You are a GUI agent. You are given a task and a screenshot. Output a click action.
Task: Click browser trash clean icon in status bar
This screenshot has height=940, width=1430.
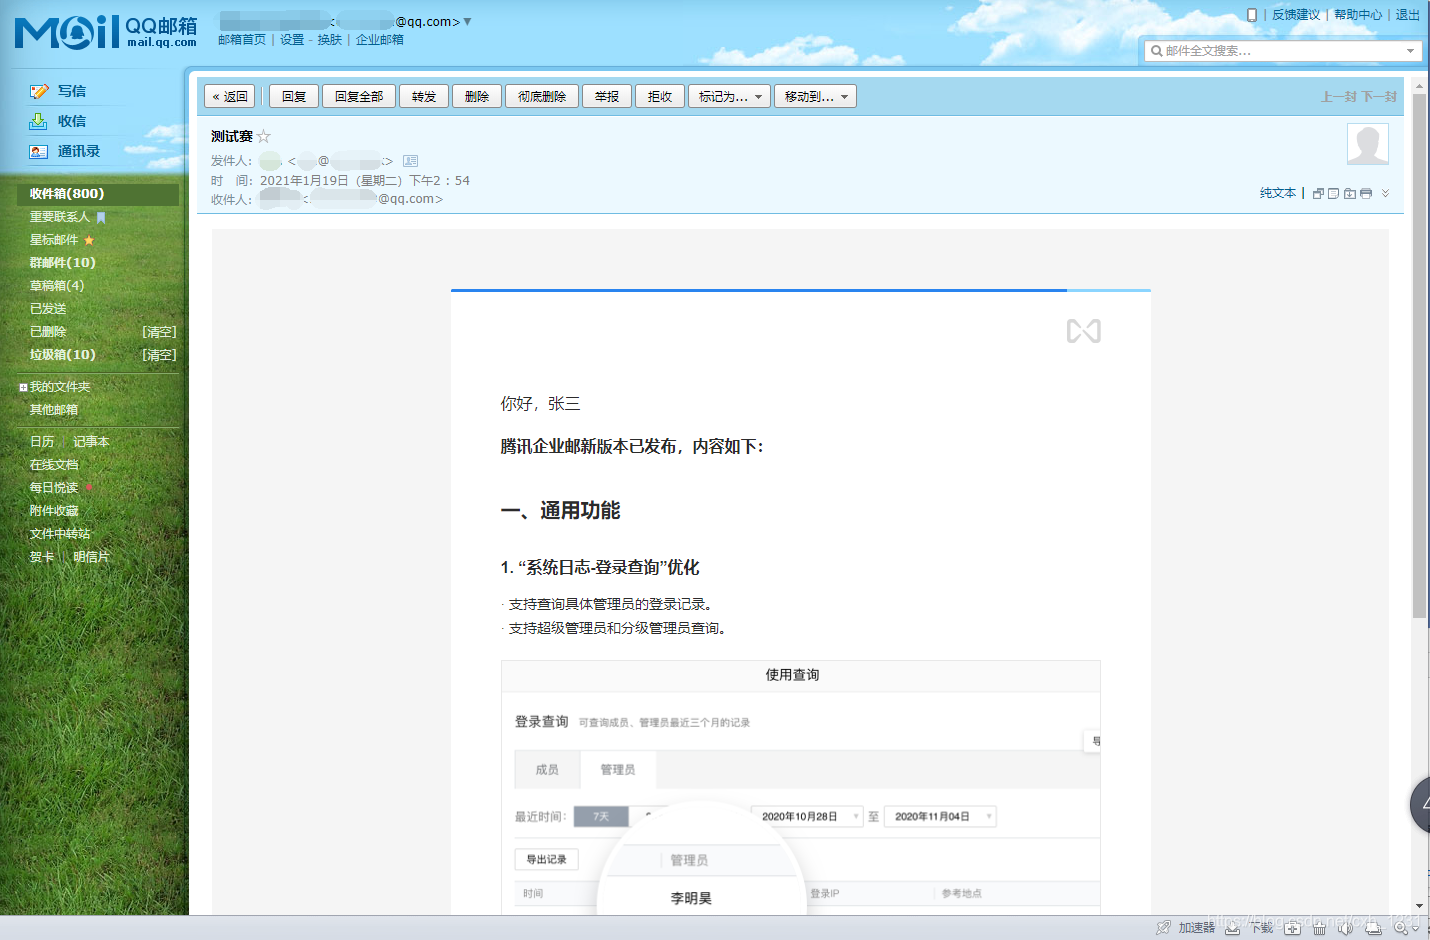click(1319, 928)
